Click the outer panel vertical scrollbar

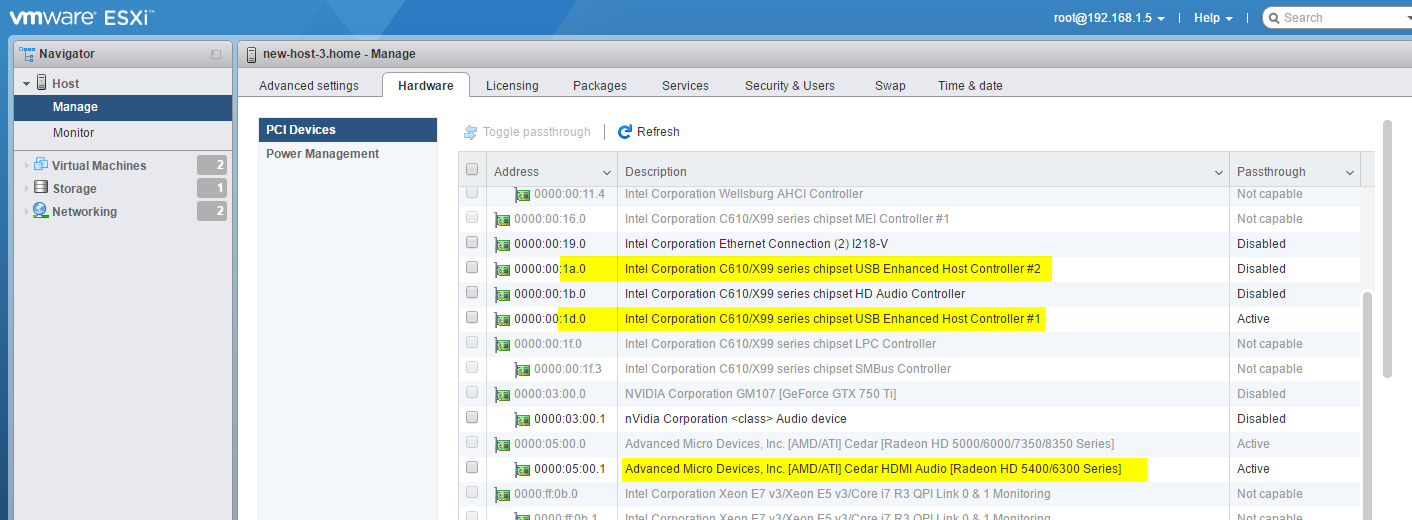pos(1387,249)
